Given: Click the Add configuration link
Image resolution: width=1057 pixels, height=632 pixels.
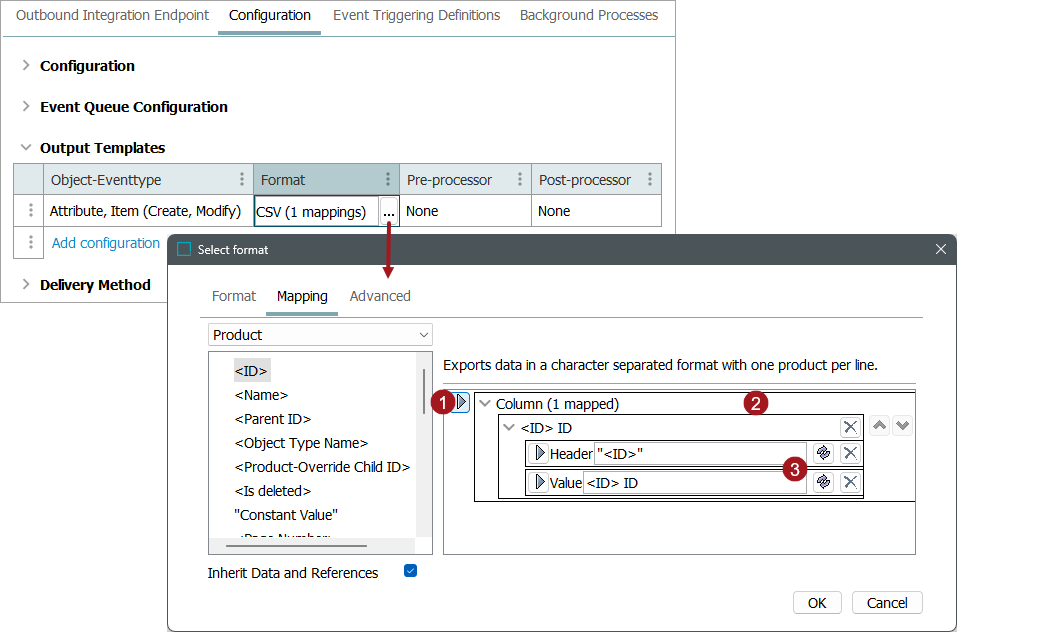Looking at the screenshot, I should click(x=106, y=243).
